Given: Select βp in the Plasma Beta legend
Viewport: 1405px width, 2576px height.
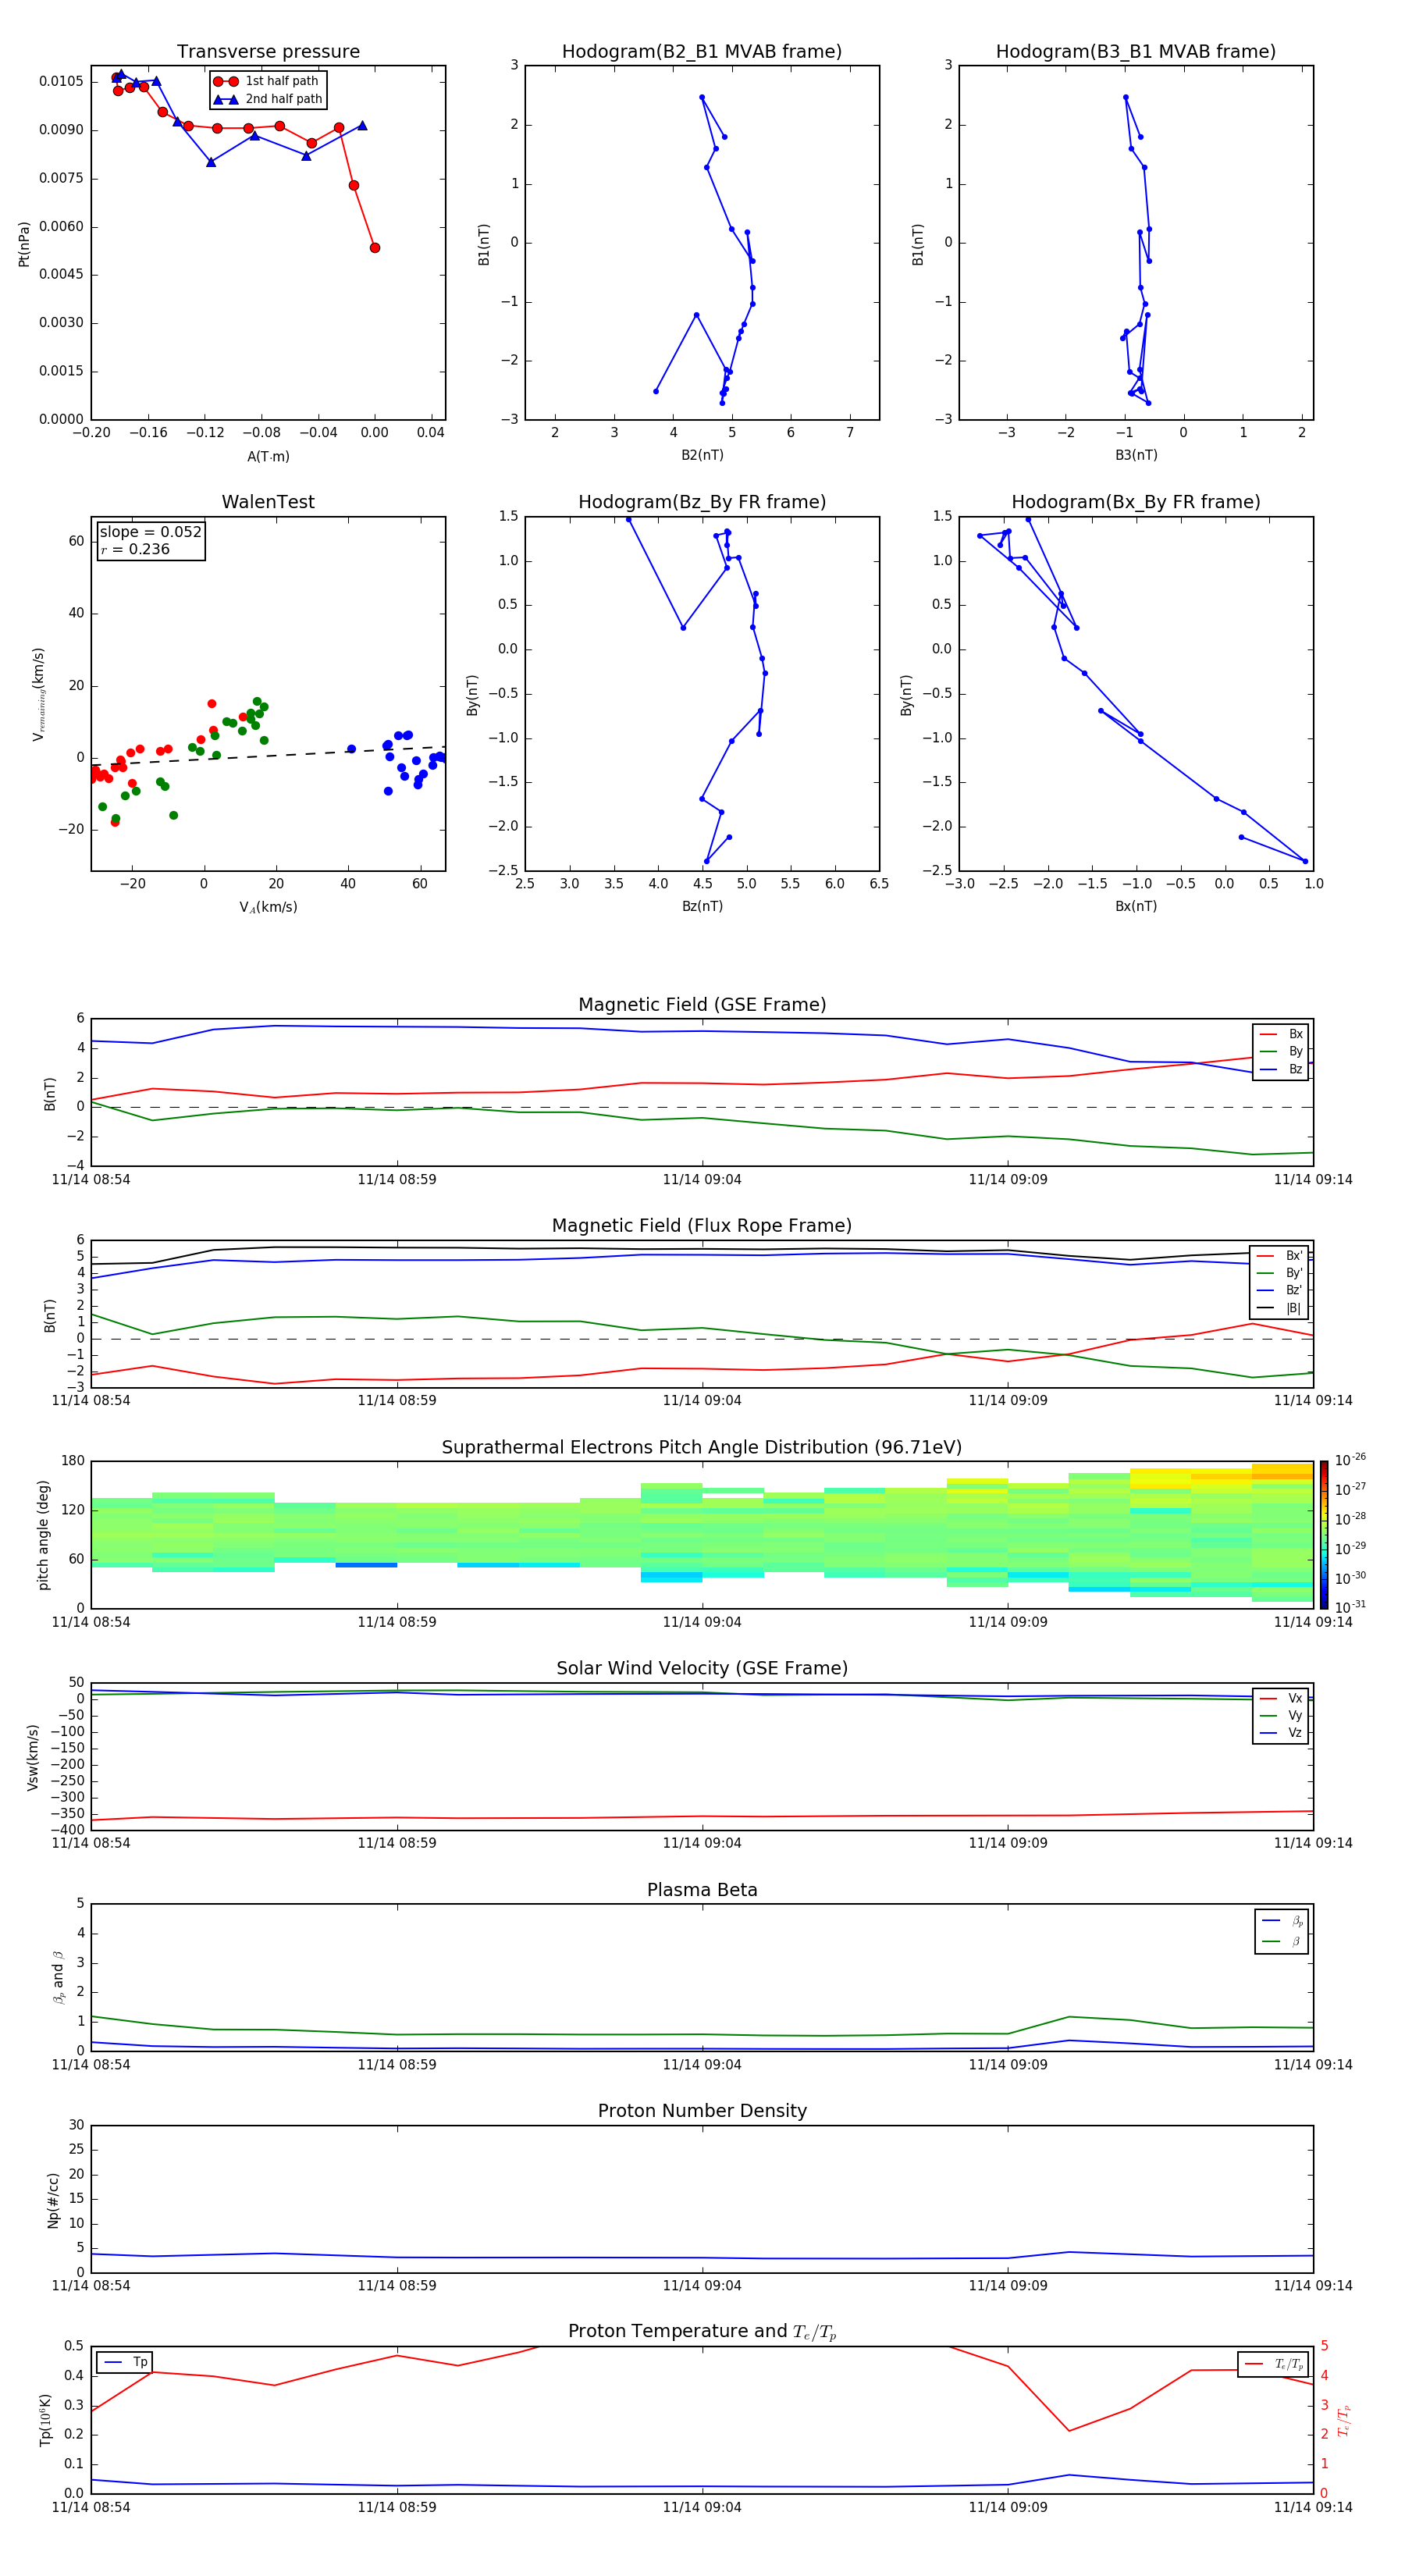Looking at the screenshot, I should click(1282, 1921).
